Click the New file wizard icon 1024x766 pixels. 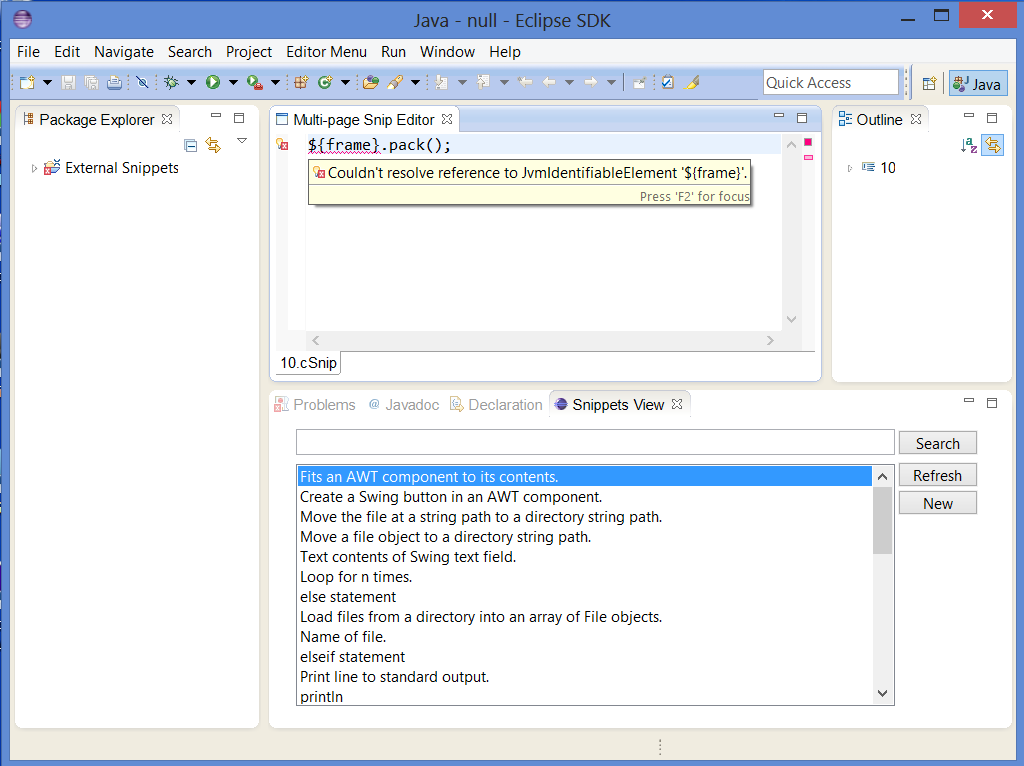pos(27,82)
